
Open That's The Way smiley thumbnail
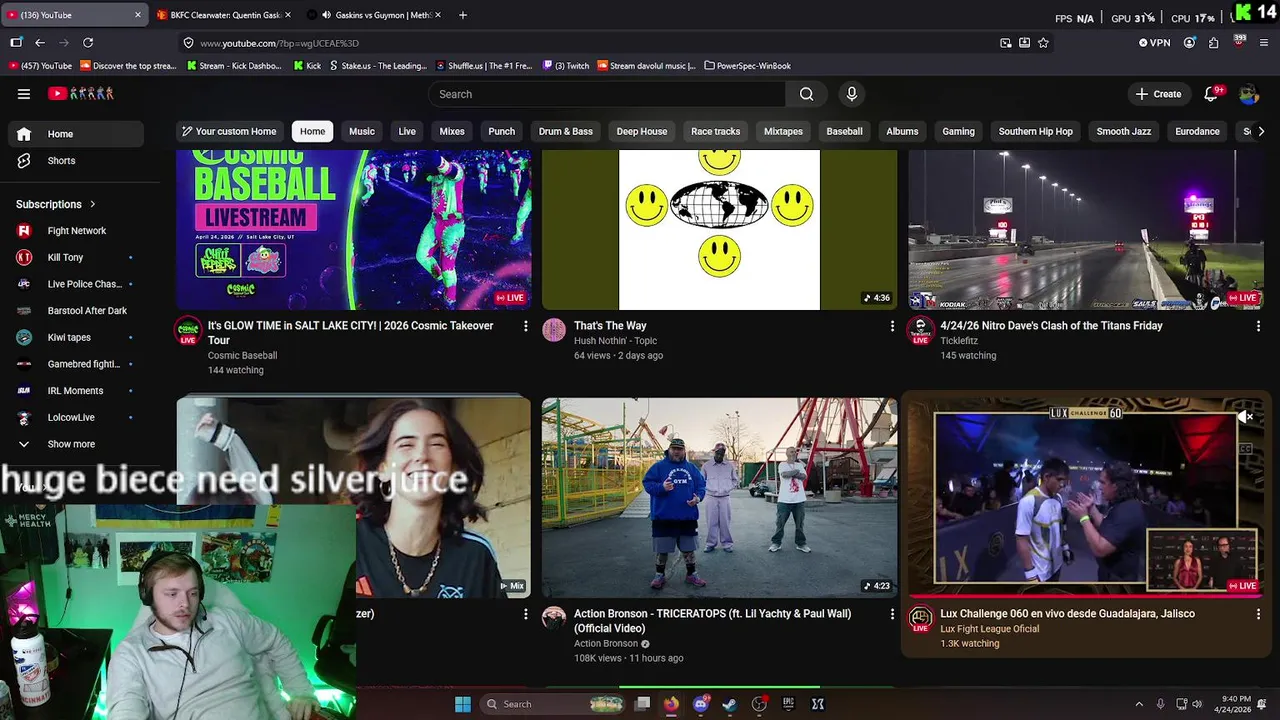tap(720, 230)
